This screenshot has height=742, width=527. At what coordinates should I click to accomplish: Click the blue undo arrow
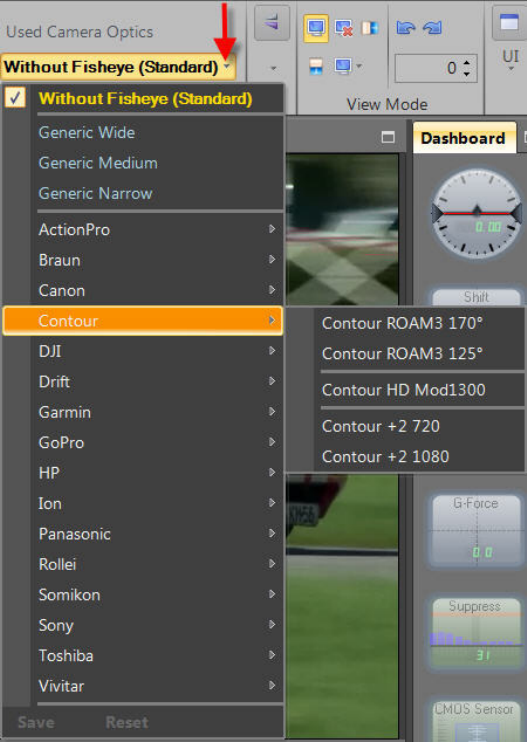405,27
